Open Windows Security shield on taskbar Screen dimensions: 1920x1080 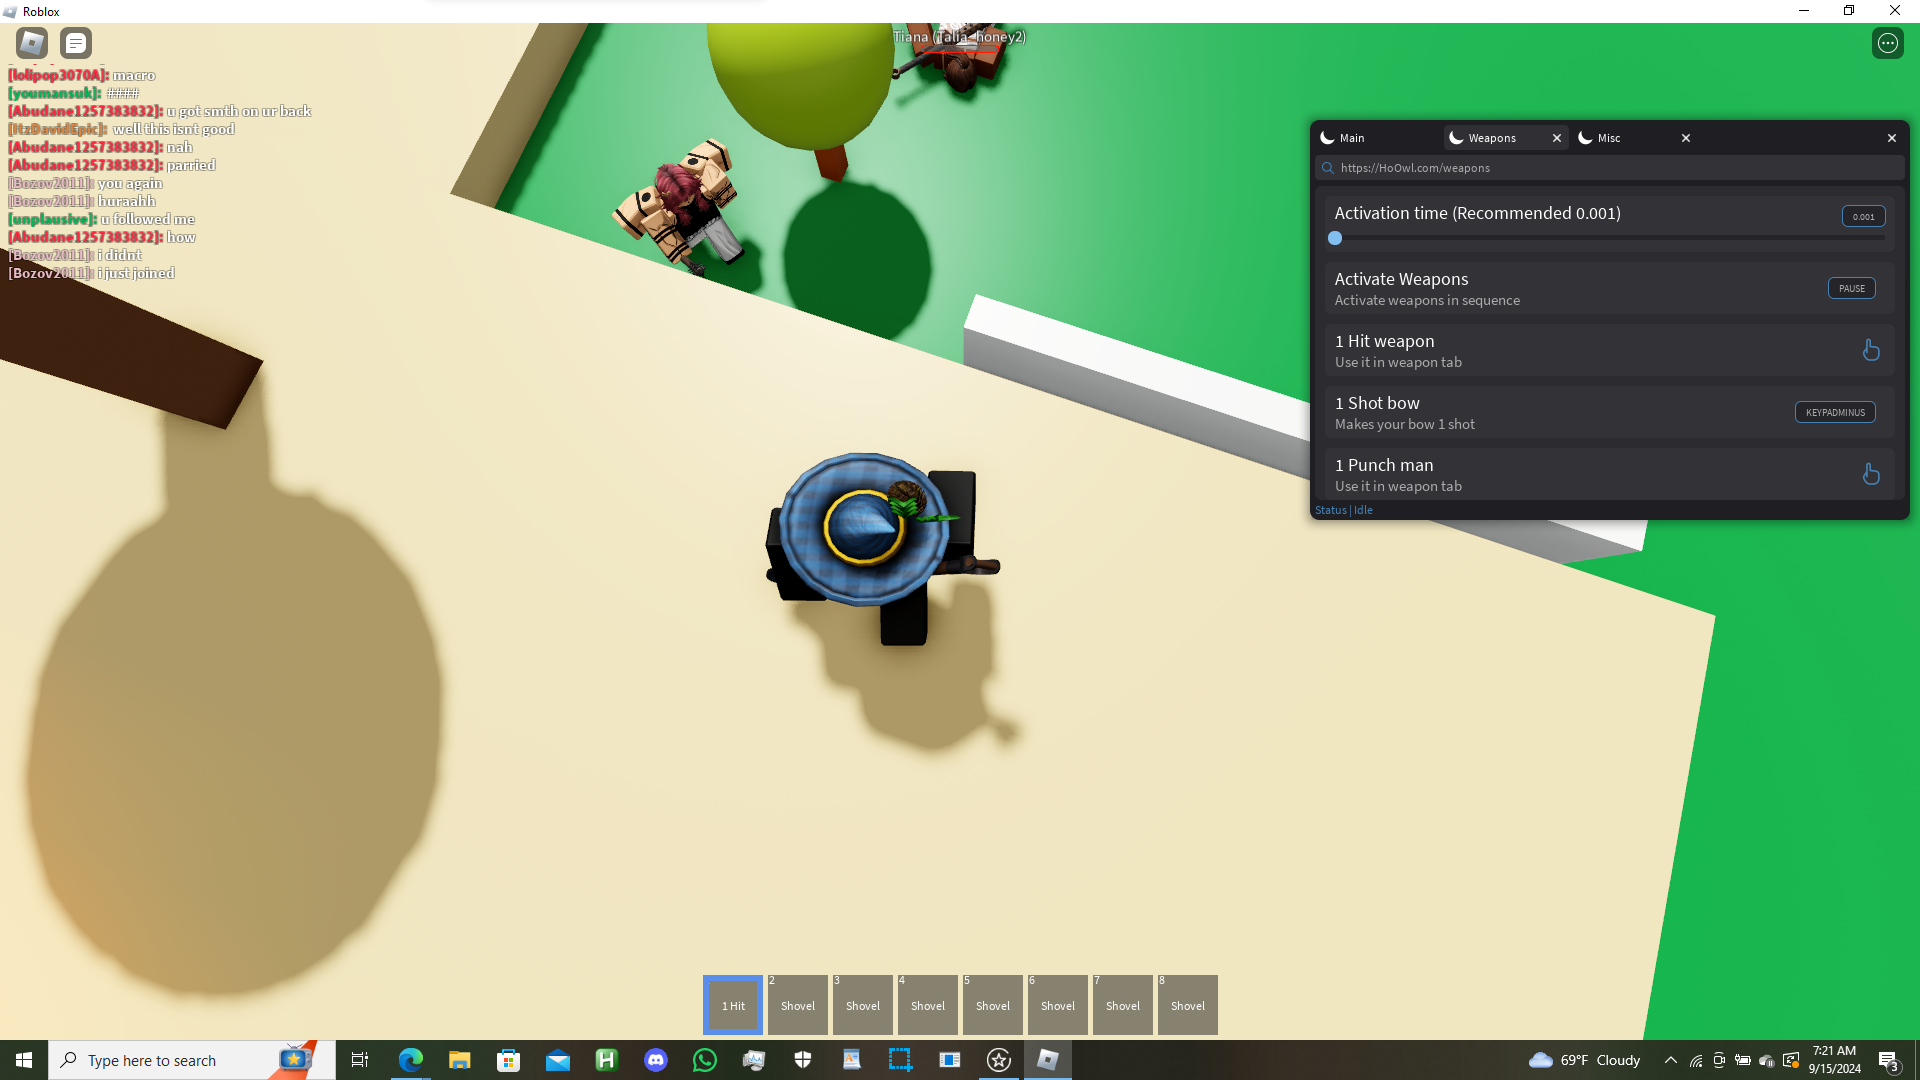tap(802, 1060)
